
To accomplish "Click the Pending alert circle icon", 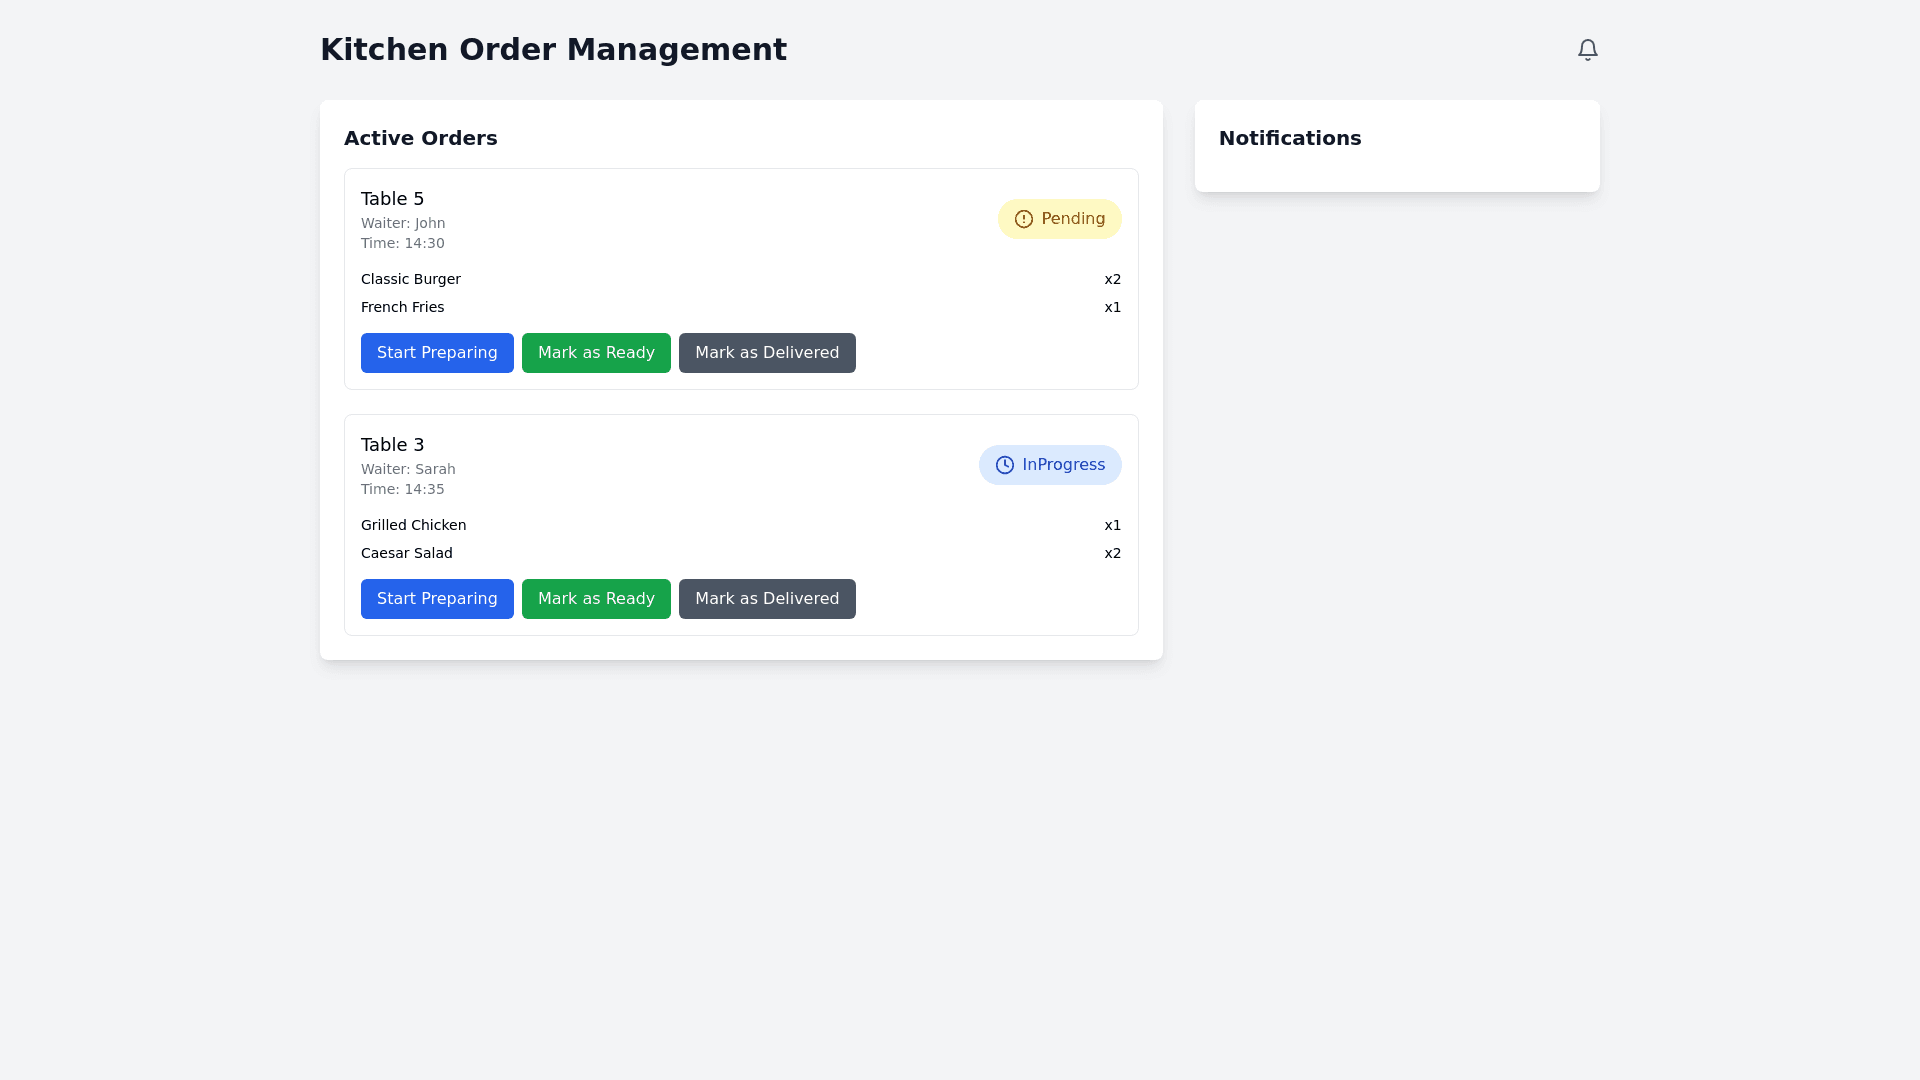I will click(1023, 219).
